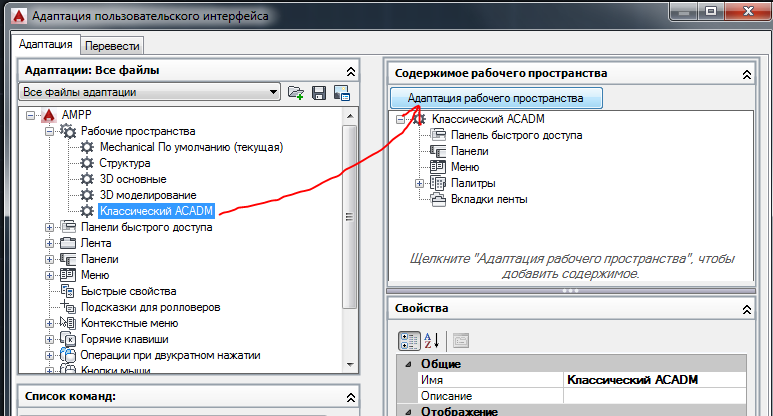773x416 pixels.
Task: Collapse the AMPP root node
Action: tap(31, 115)
